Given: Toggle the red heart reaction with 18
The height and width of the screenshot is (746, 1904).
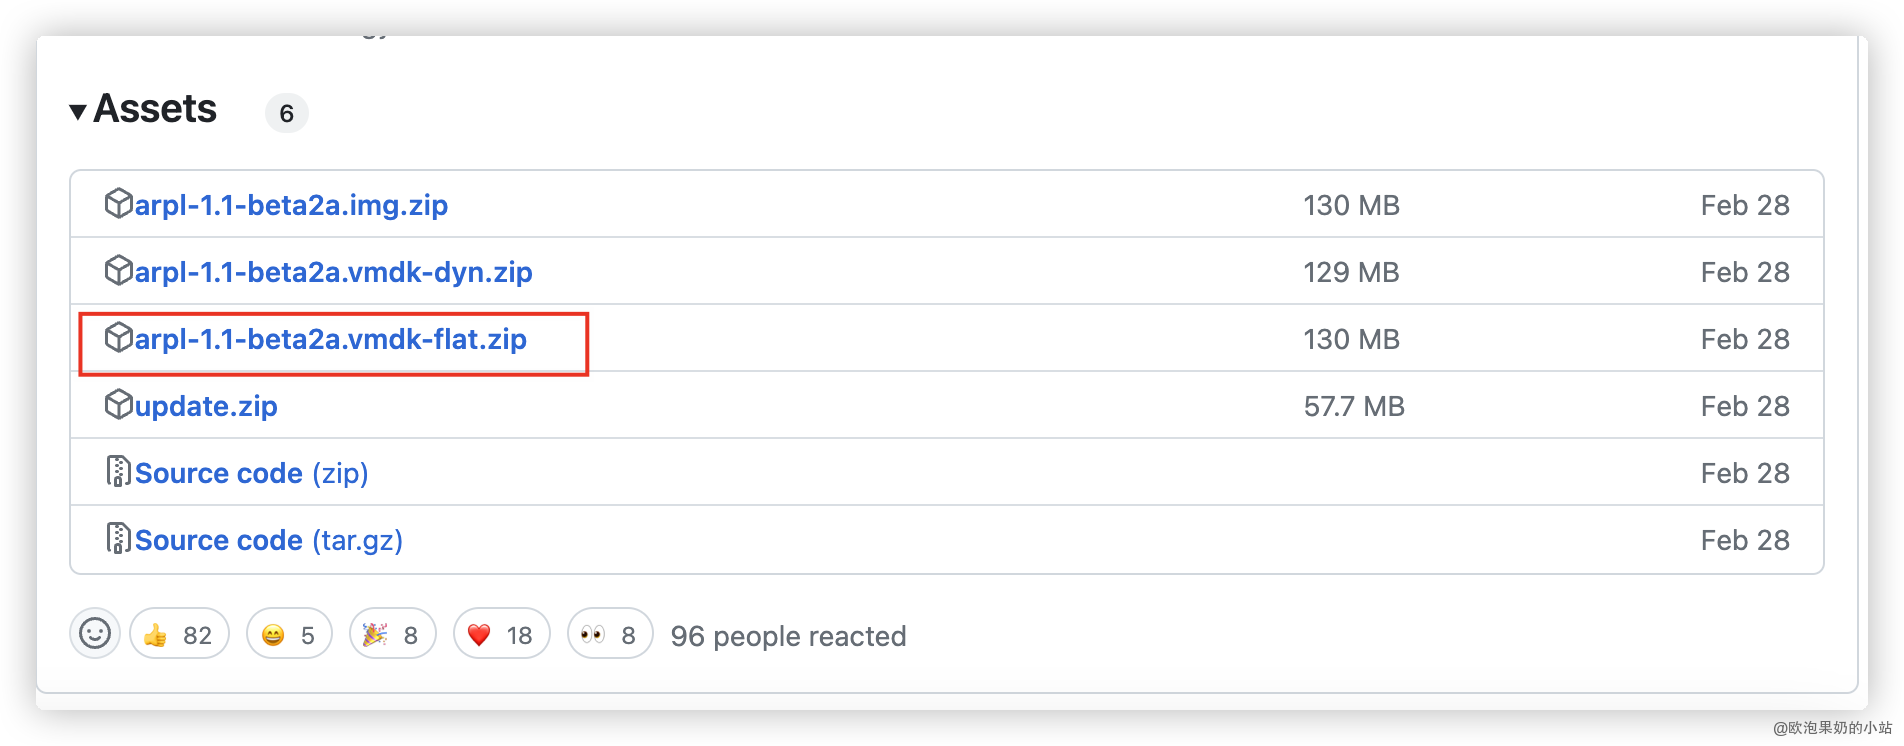Looking at the screenshot, I should click(x=501, y=634).
